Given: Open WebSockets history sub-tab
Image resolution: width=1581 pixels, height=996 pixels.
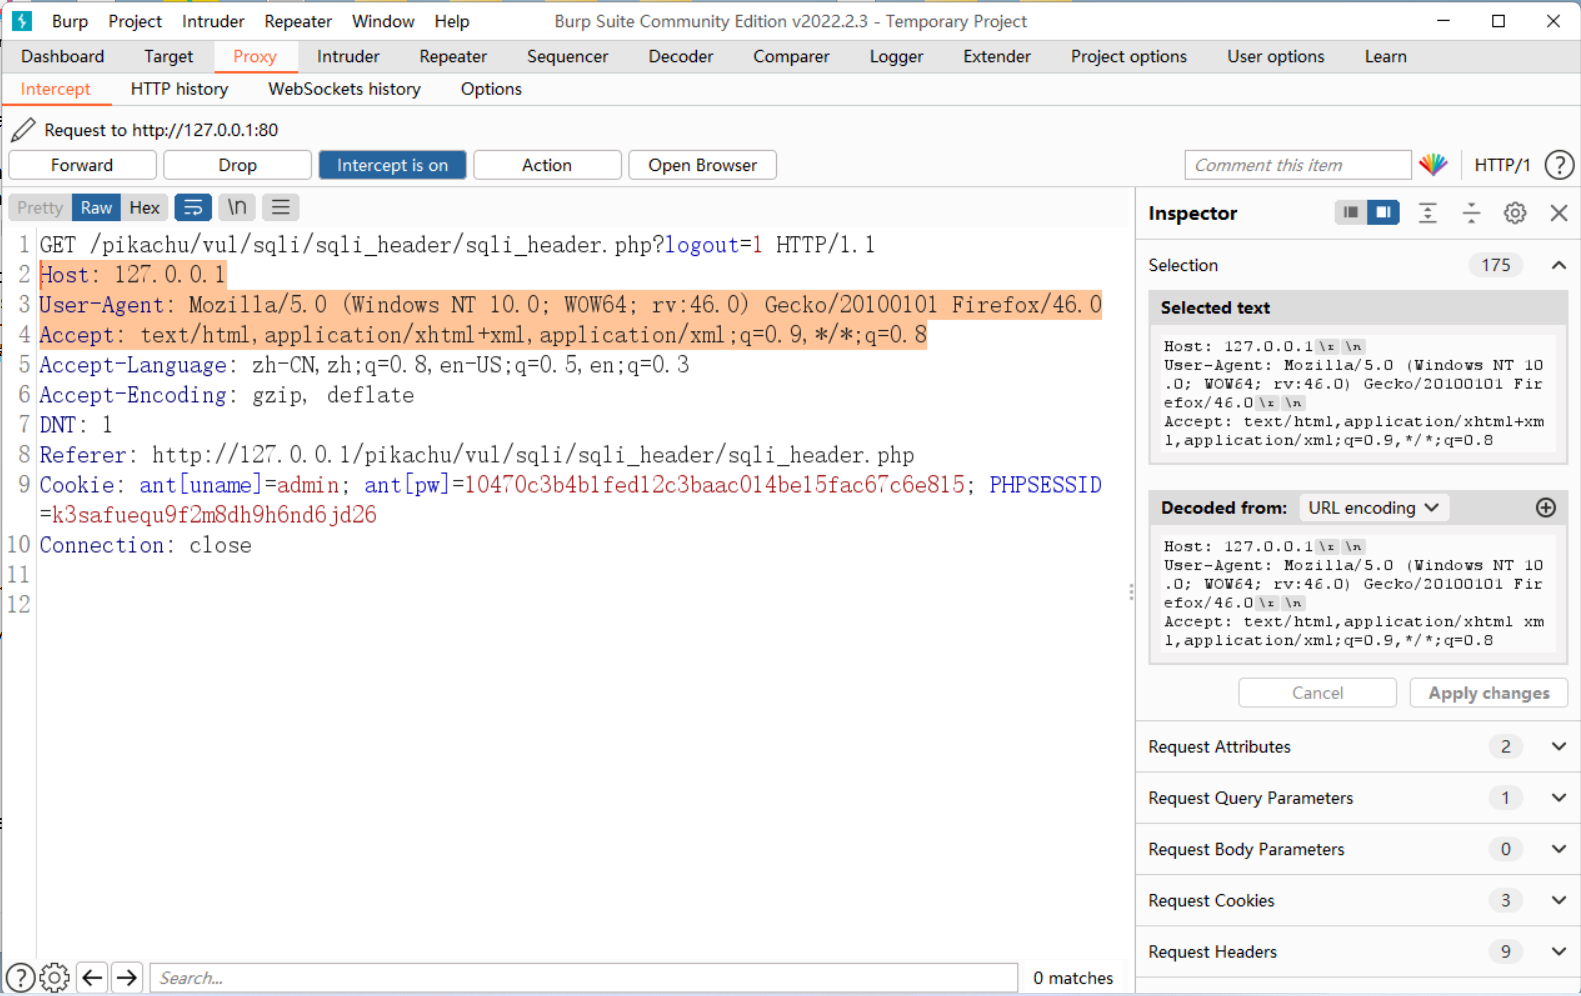Looking at the screenshot, I should [x=344, y=89].
